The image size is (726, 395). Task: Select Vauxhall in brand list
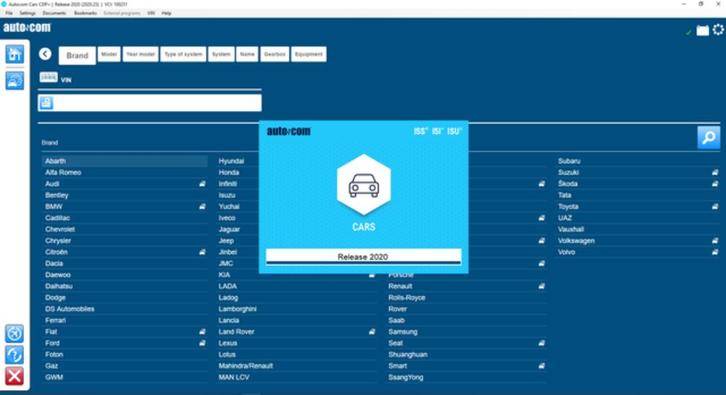(x=571, y=229)
